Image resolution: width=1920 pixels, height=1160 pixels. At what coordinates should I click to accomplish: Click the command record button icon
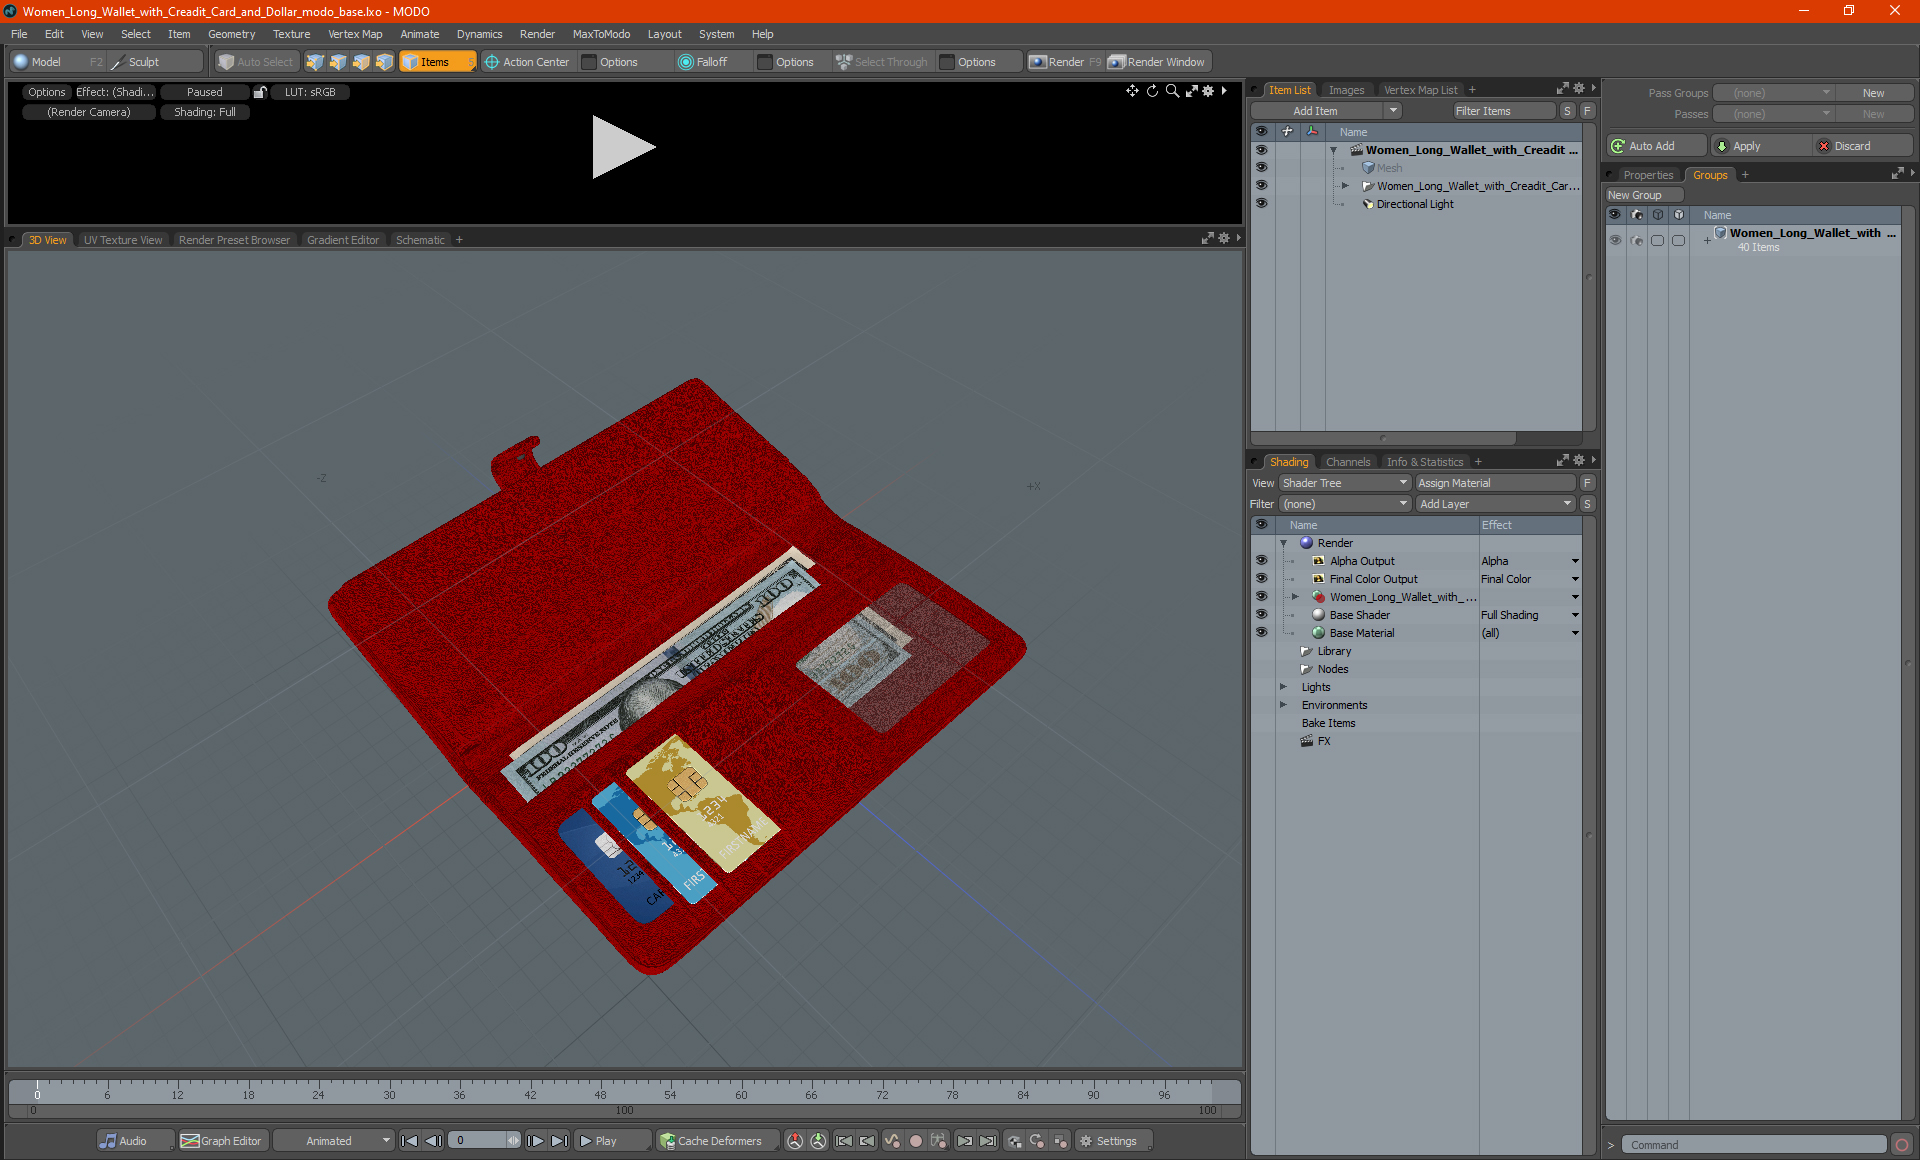click(1902, 1145)
